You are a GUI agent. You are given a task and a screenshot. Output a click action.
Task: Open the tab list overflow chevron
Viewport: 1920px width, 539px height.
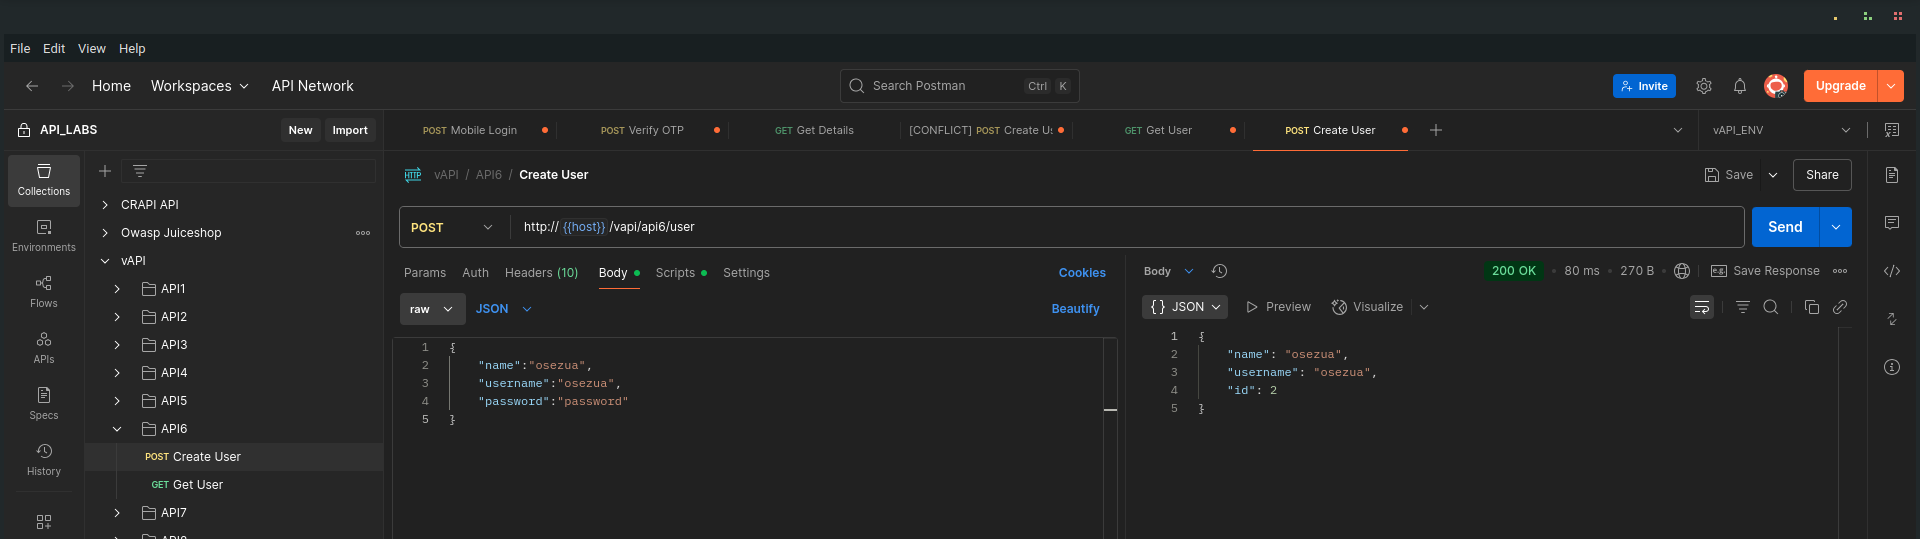point(1678,130)
